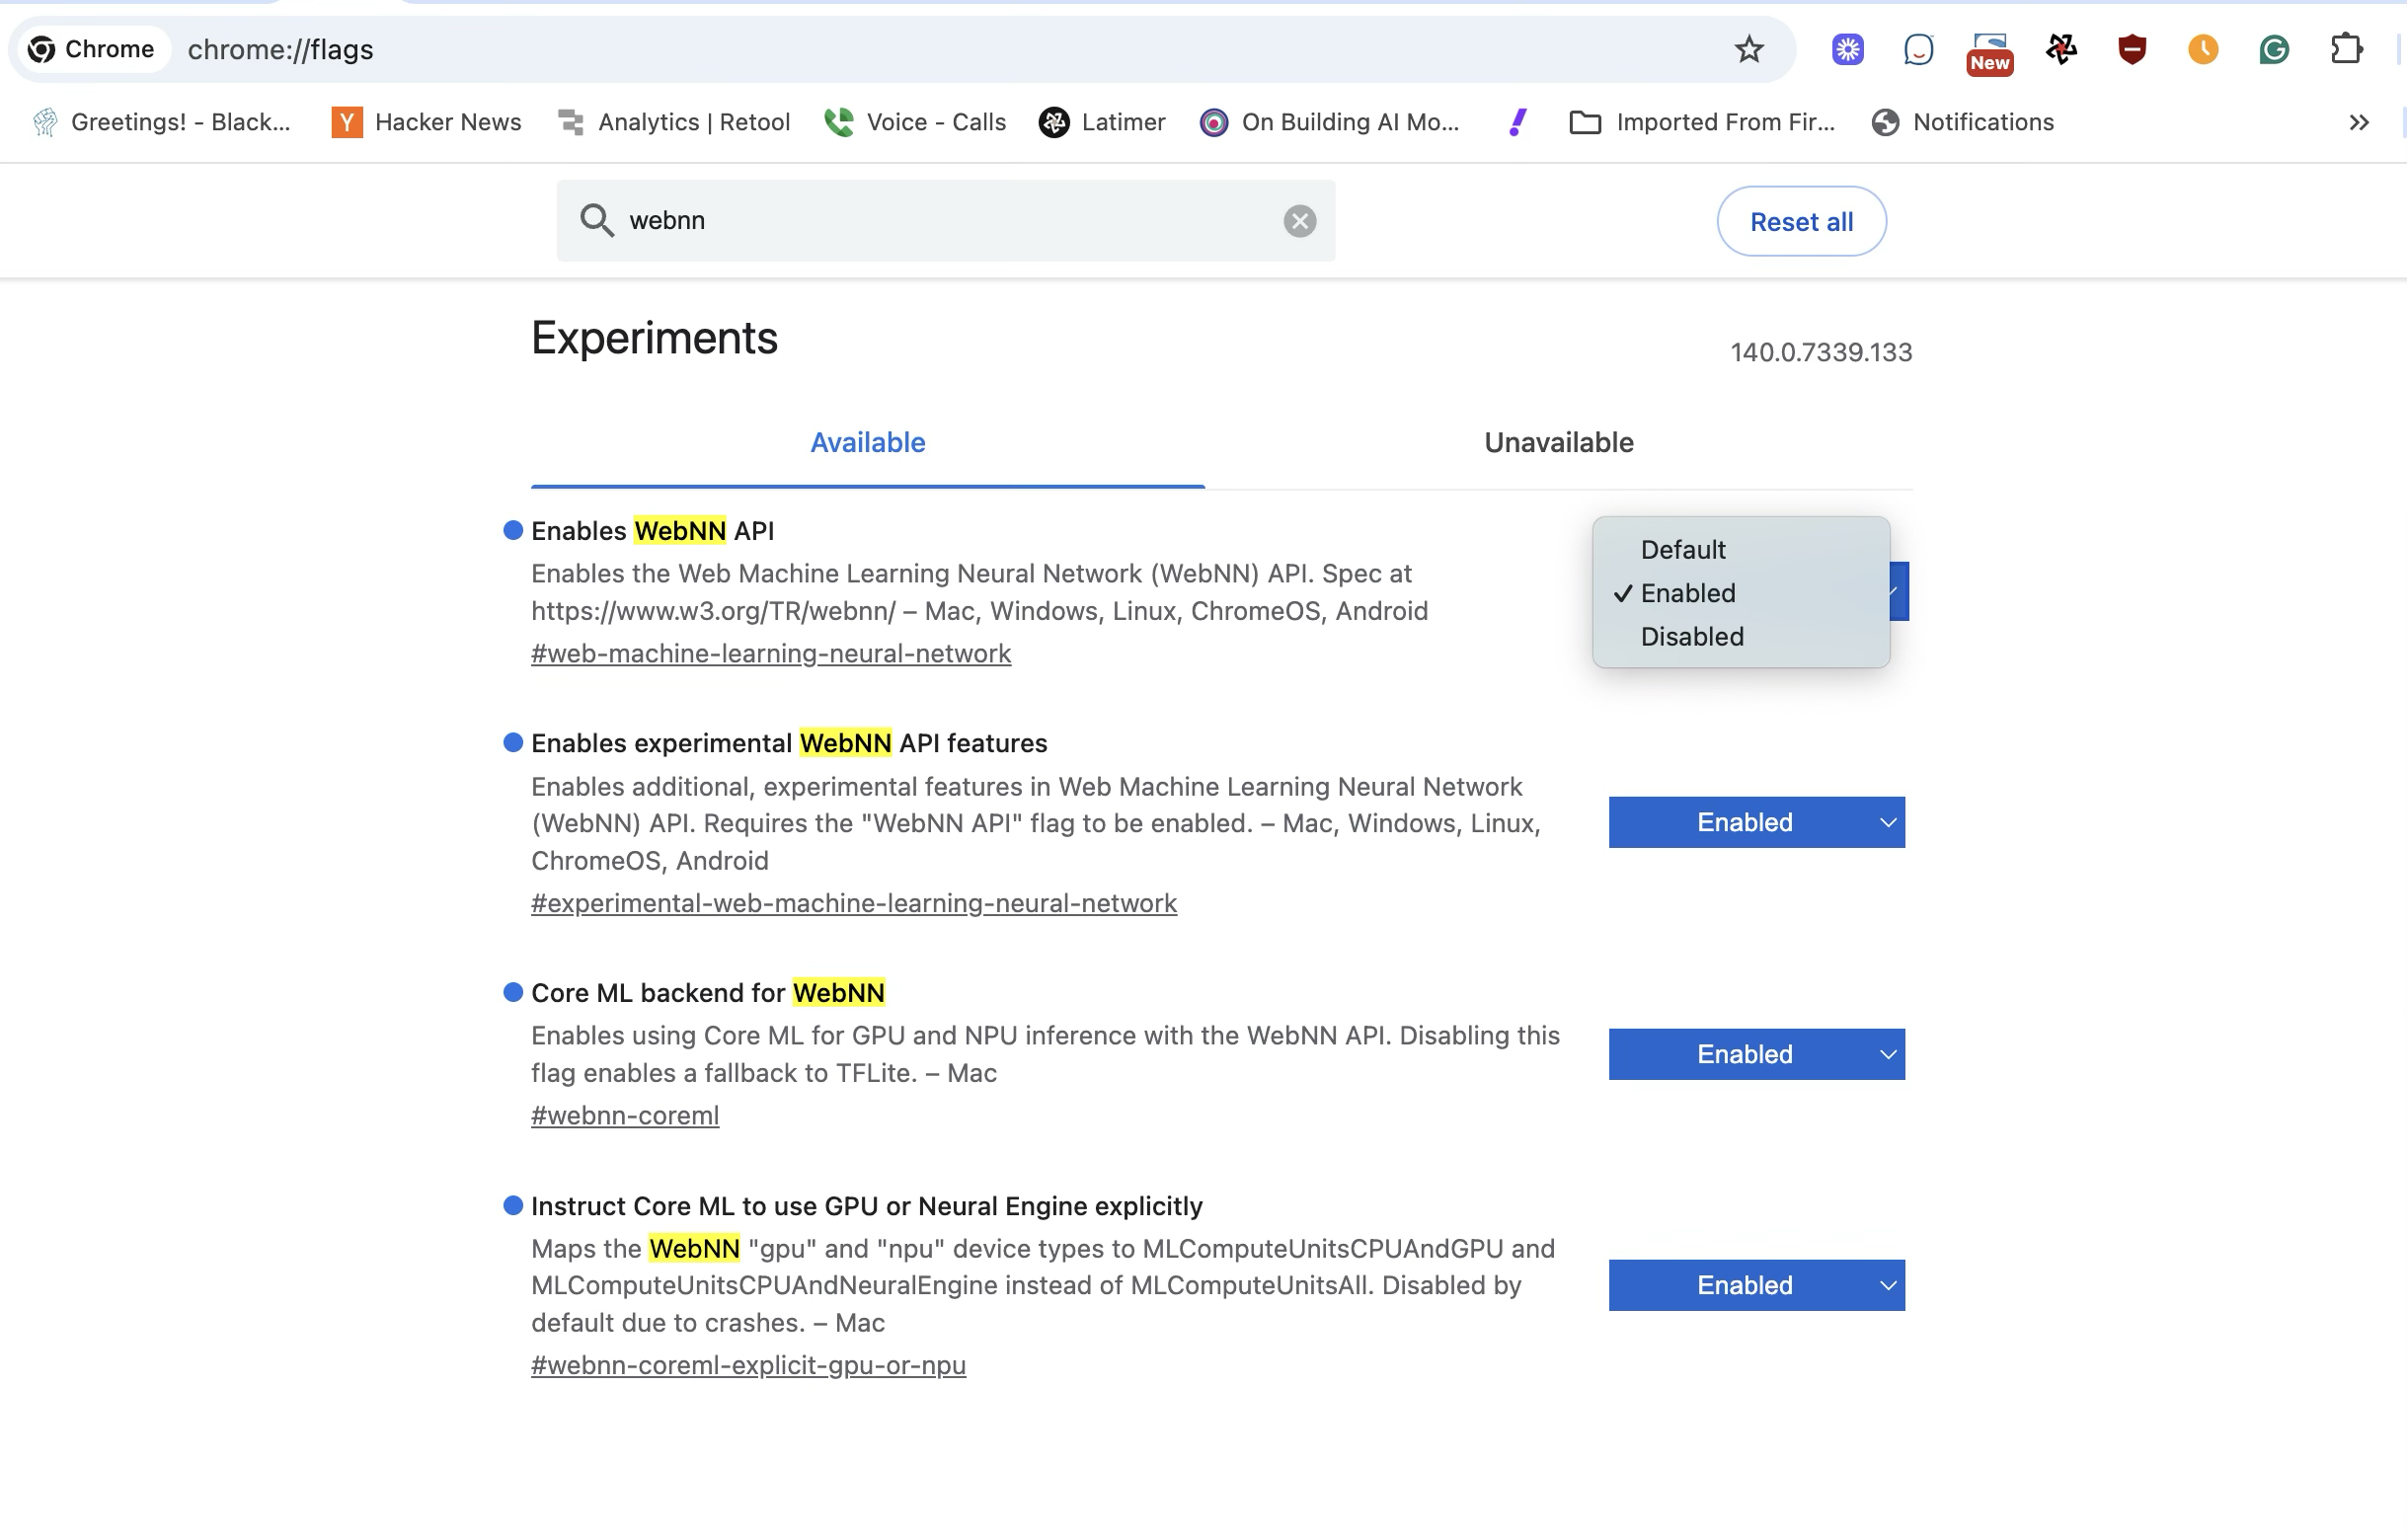
Task: Click the Reset all button
Action: click(x=1800, y=221)
